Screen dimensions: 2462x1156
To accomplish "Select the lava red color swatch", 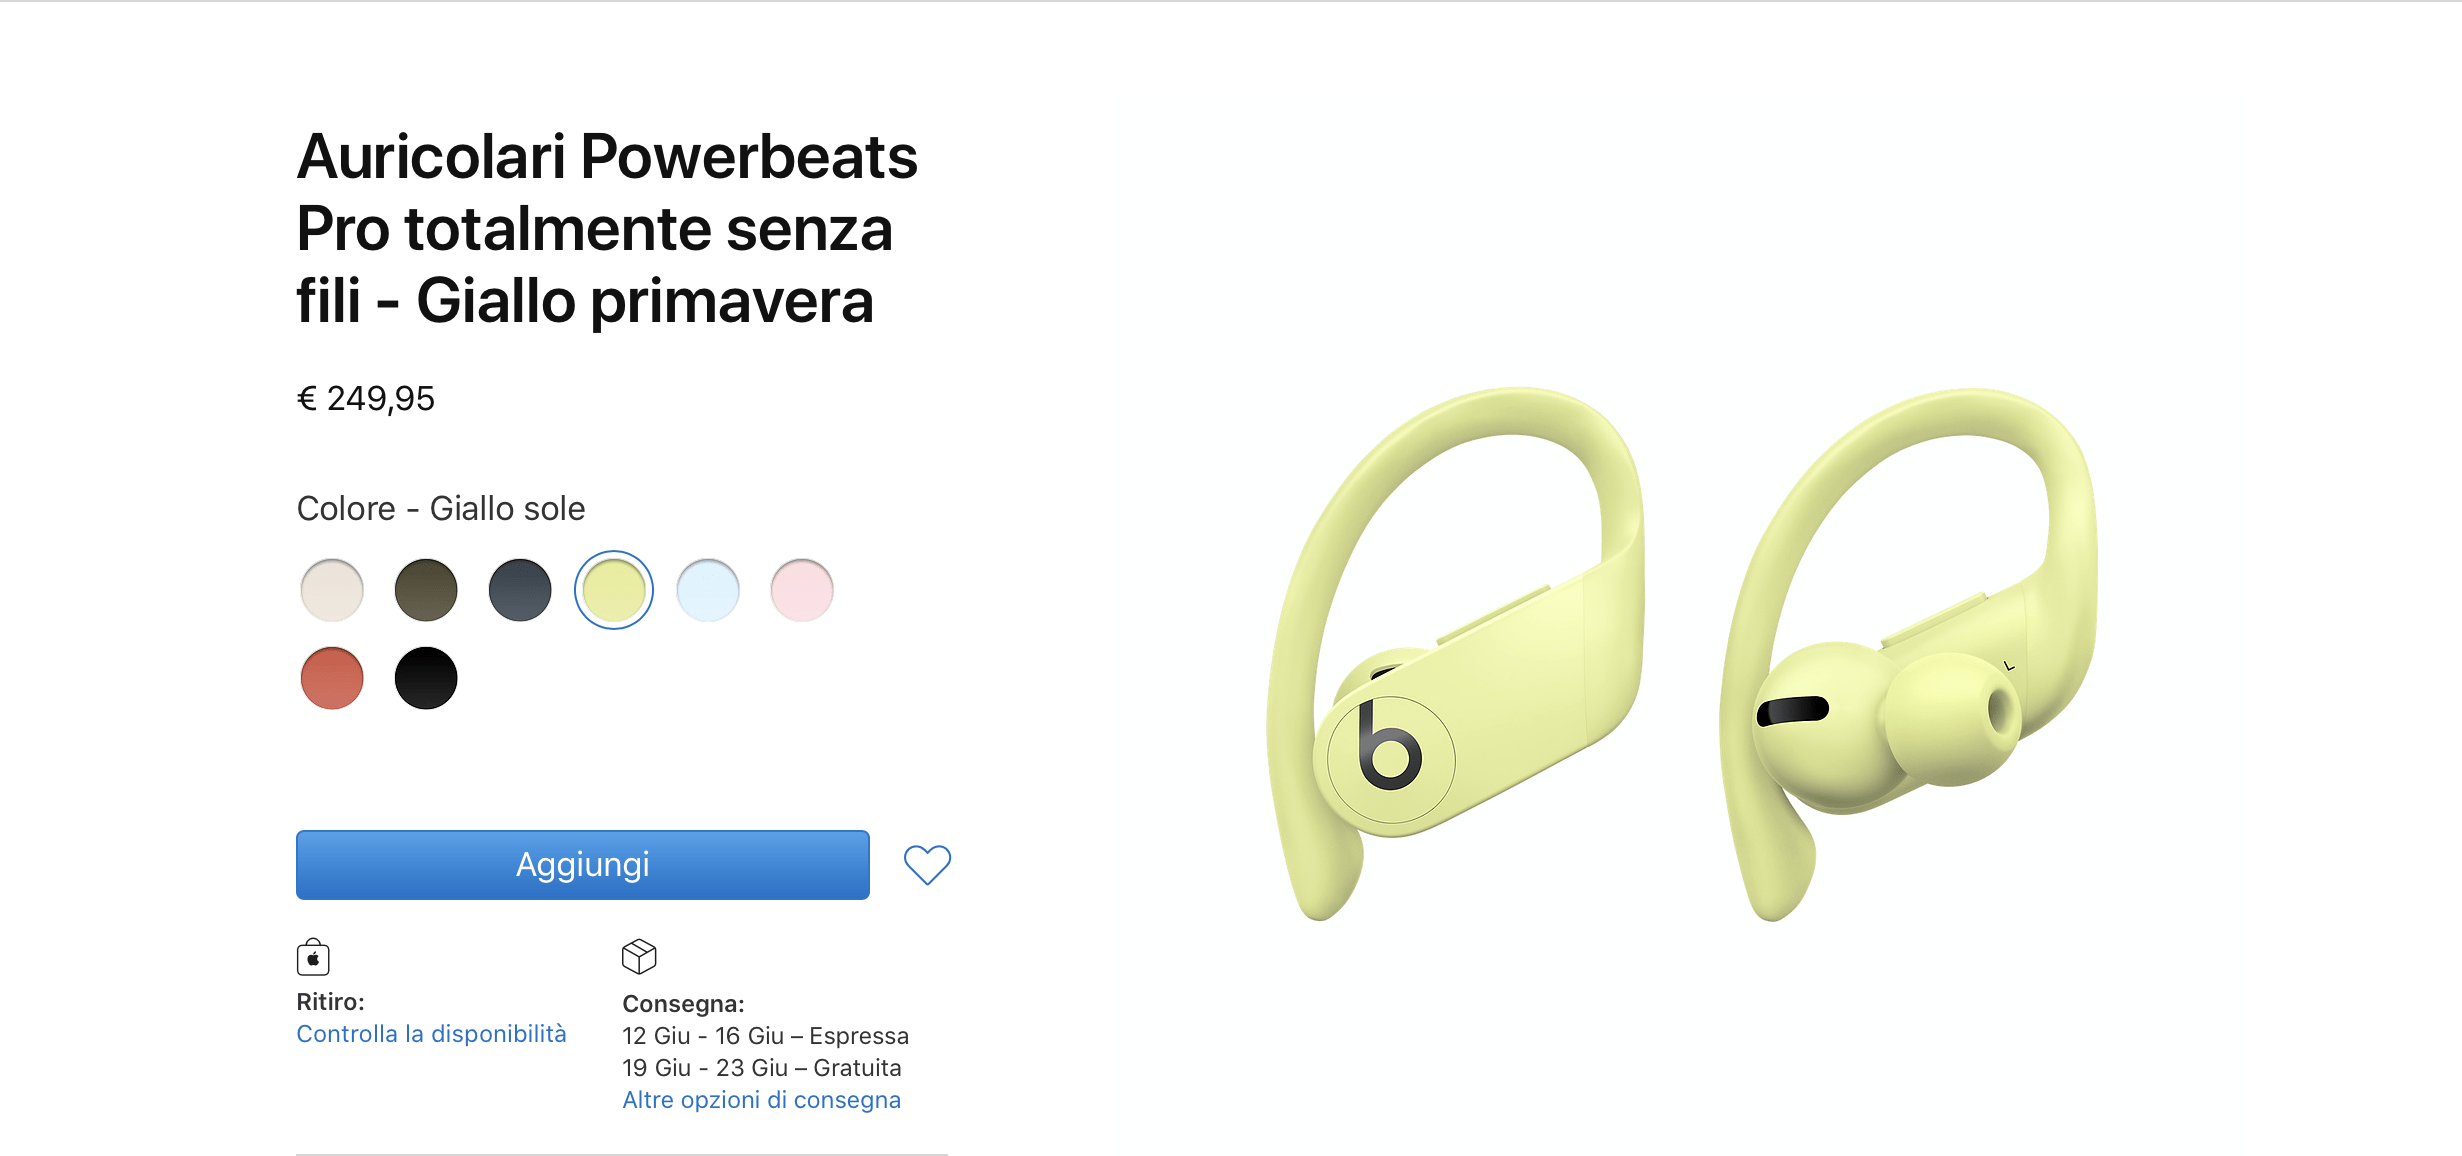I will (x=332, y=678).
